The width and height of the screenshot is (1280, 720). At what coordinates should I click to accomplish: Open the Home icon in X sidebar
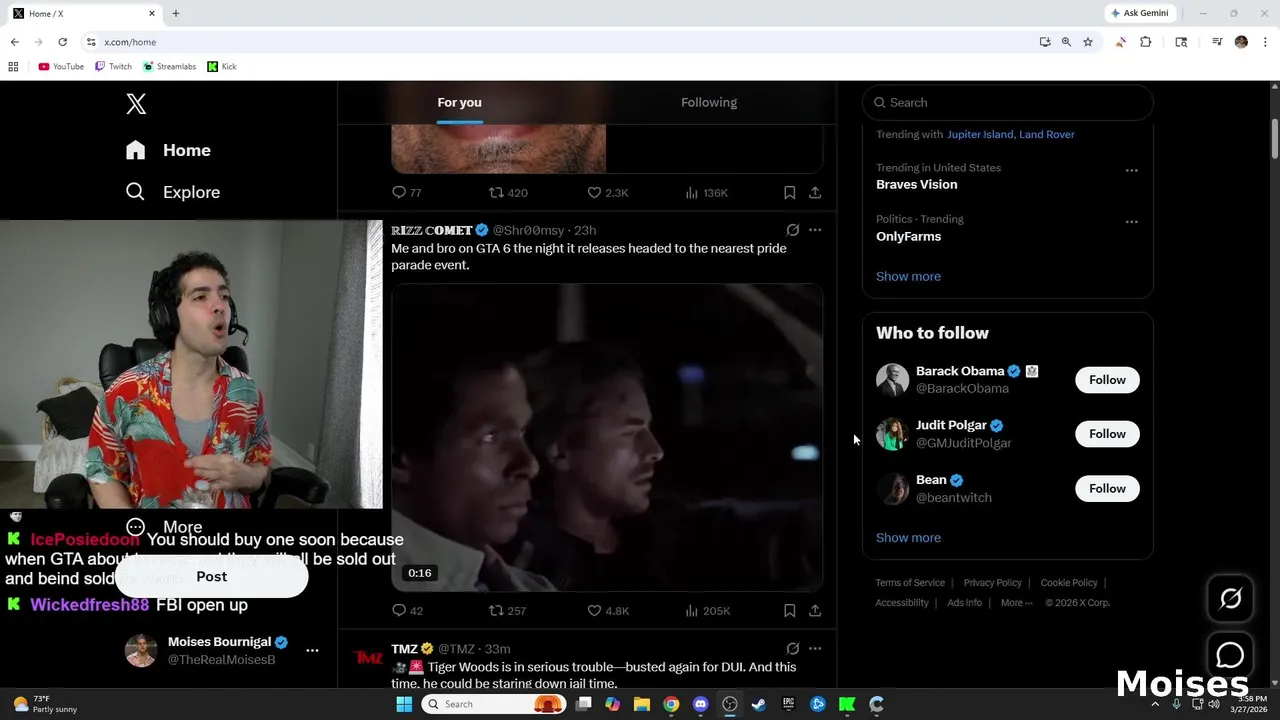136,150
